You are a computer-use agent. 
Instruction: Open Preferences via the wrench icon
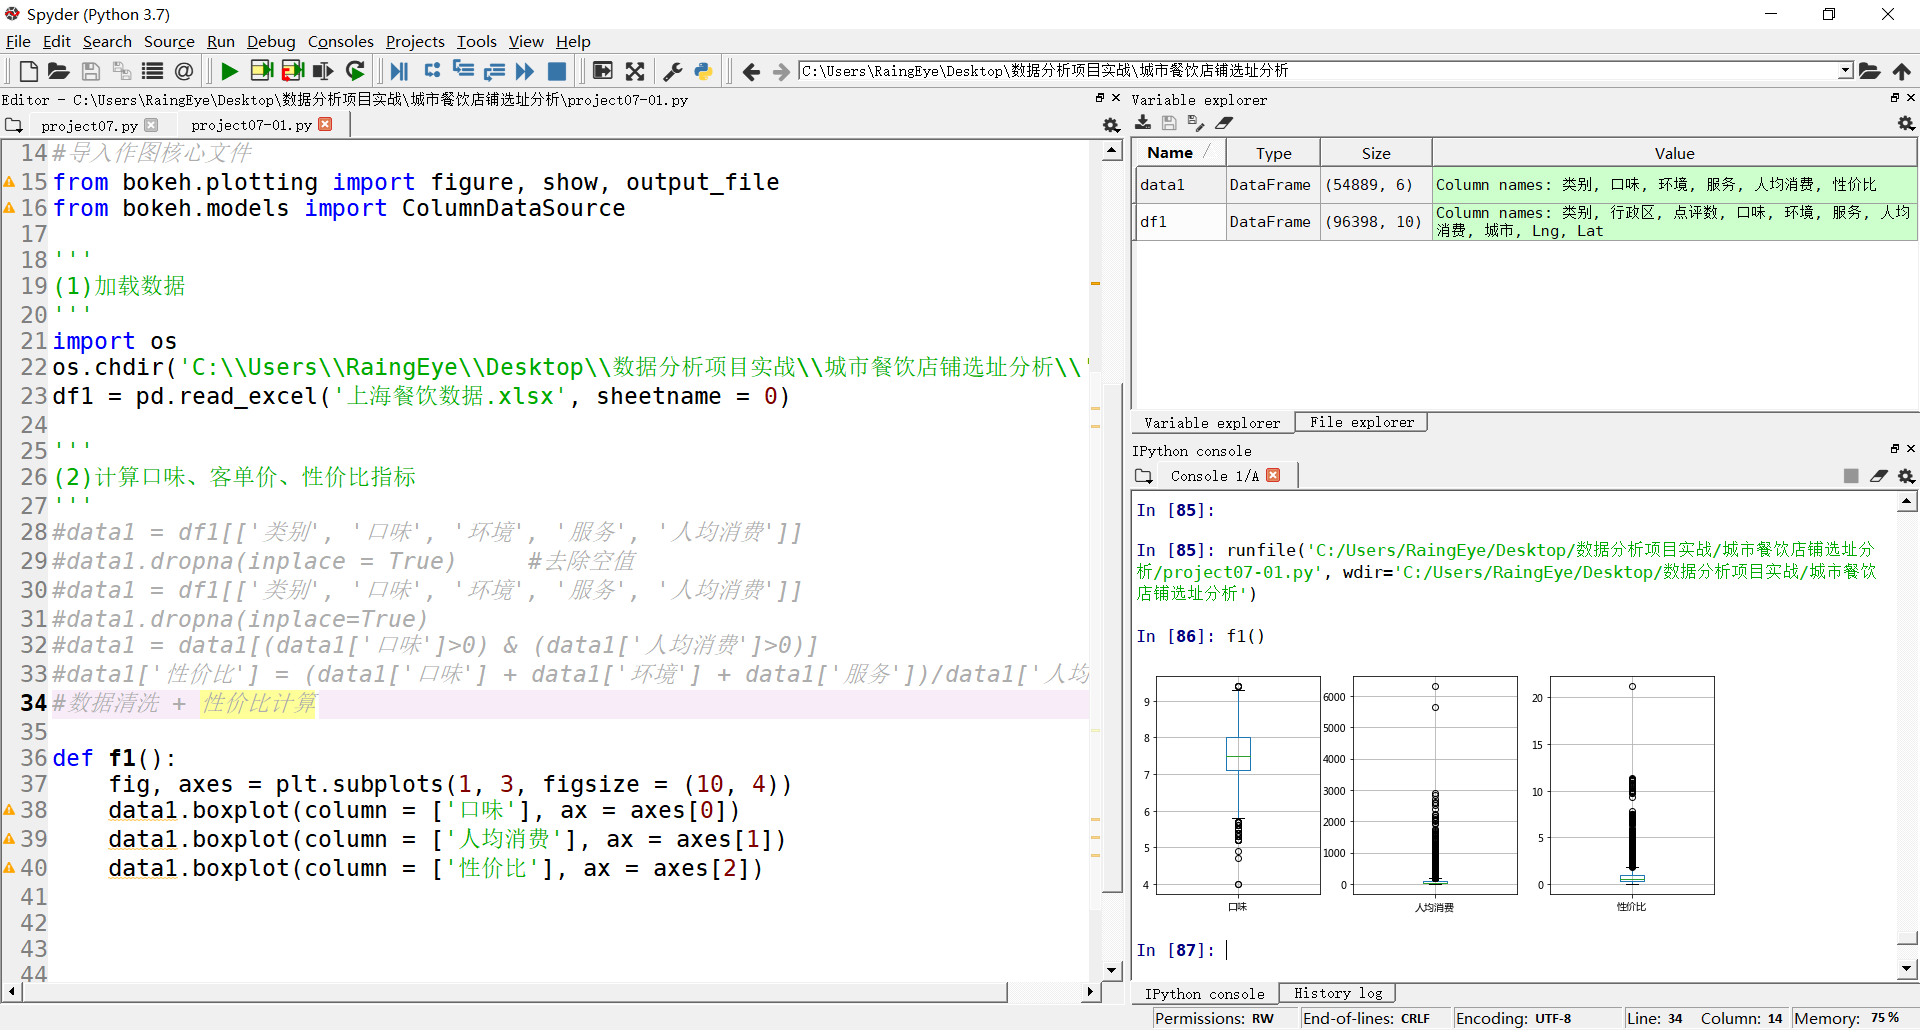click(x=673, y=71)
